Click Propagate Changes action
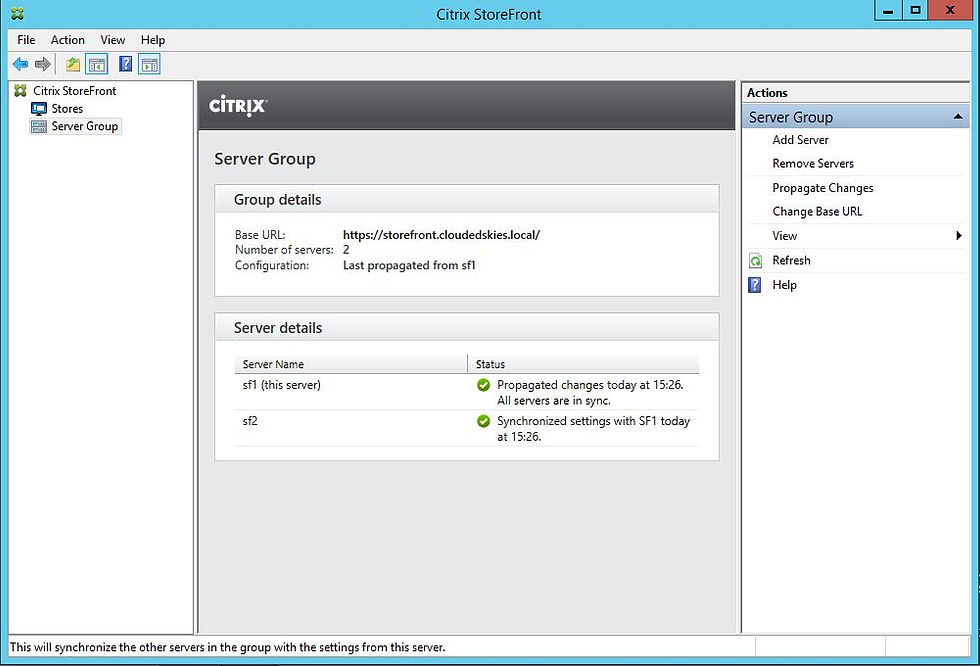This screenshot has width=980, height=666. click(x=822, y=188)
